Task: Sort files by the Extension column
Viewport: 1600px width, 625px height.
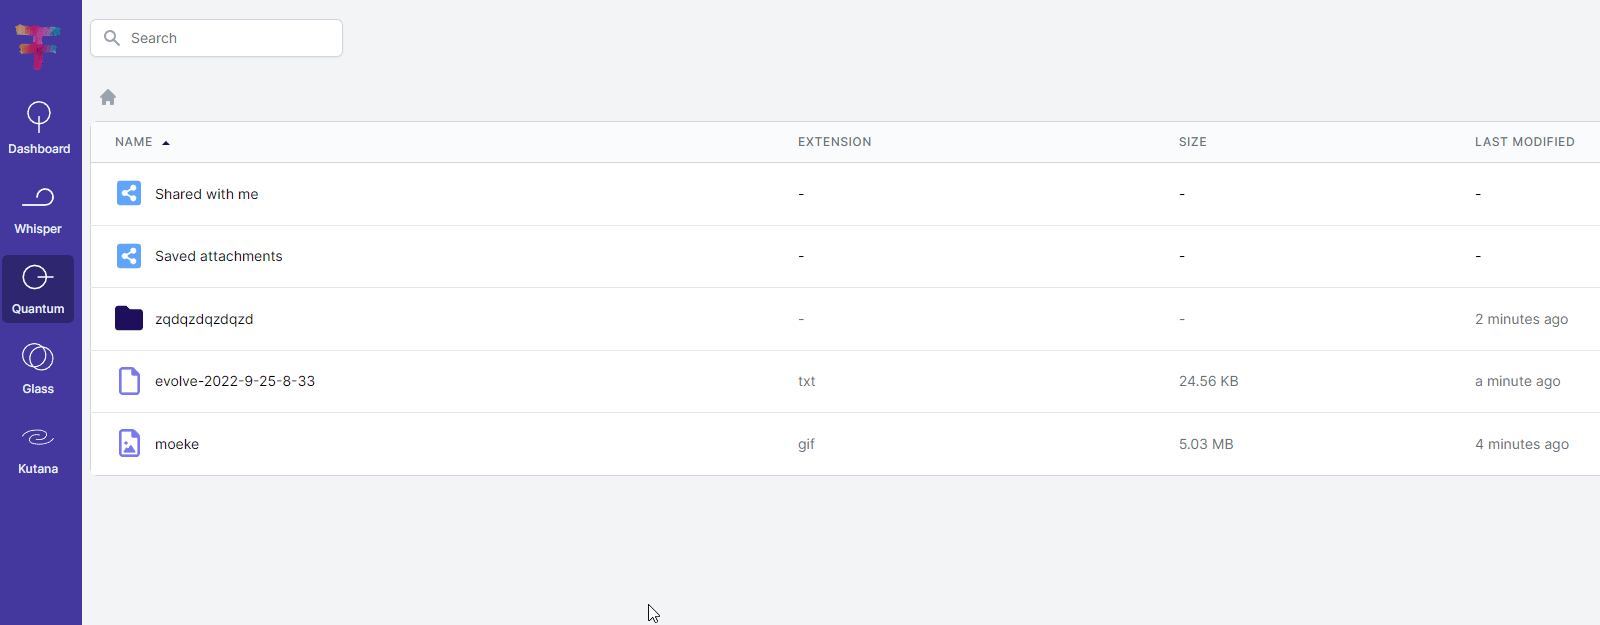Action: 835,141
